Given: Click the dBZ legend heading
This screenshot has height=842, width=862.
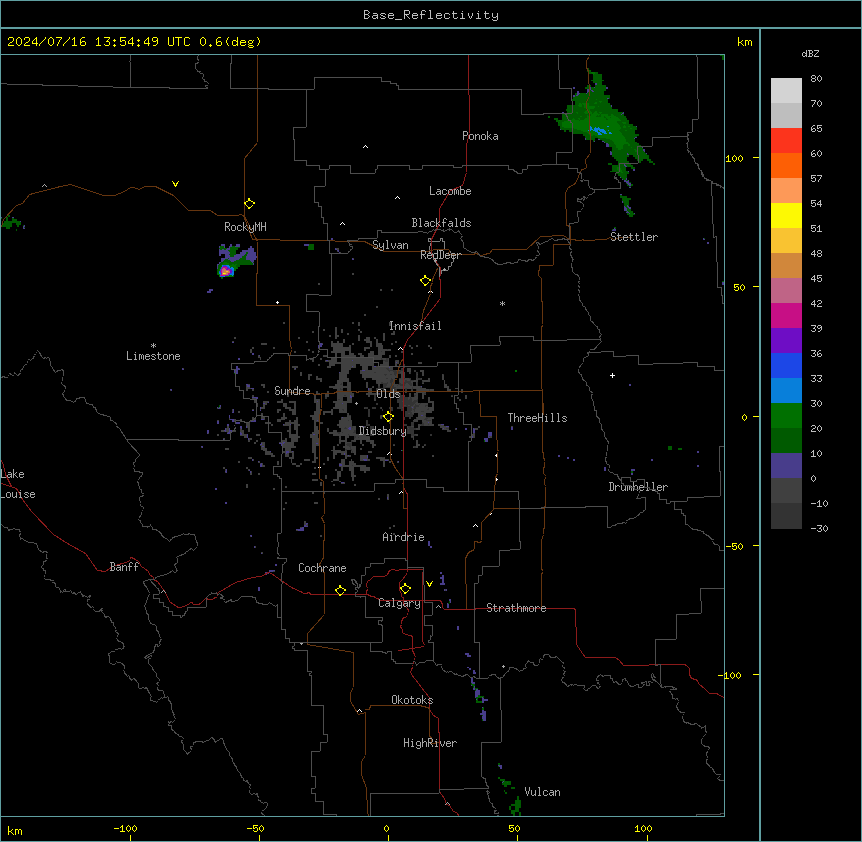Looking at the screenshot, I should [810, 53].
